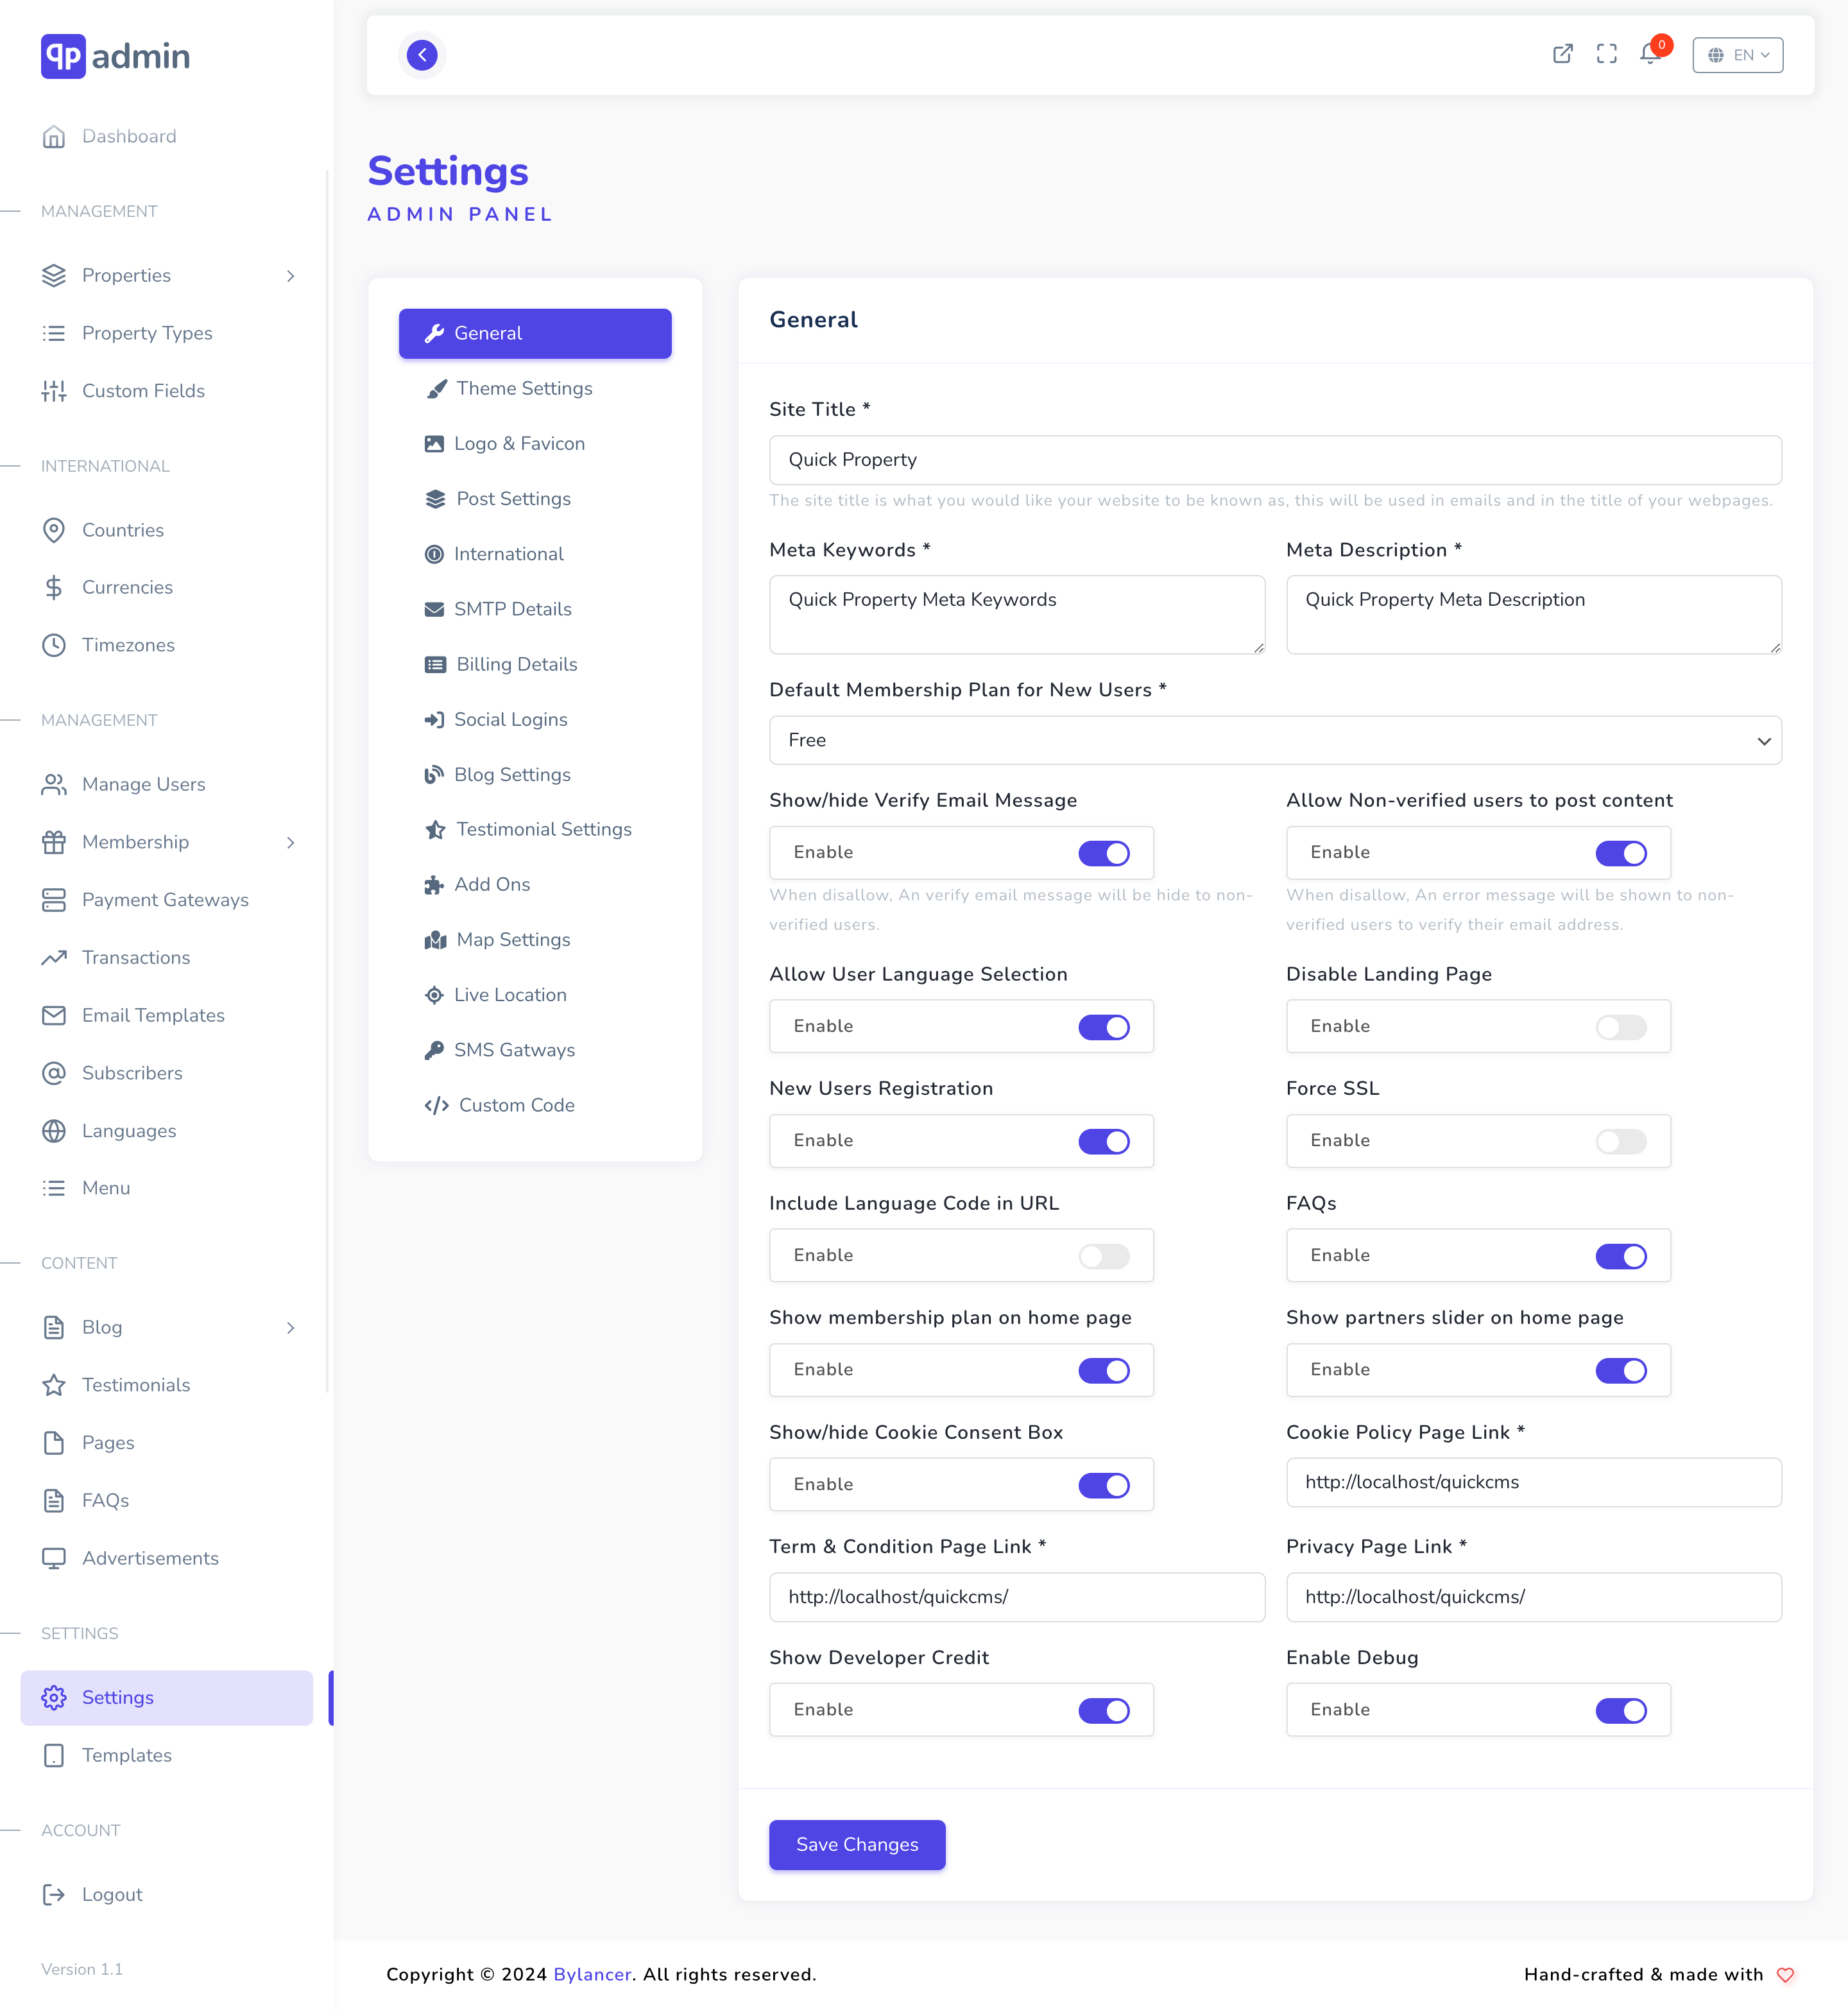Expand the Blog submenu chevron
Image resolution: width=1848 pixels, height=2010 pixels.
290,1328
